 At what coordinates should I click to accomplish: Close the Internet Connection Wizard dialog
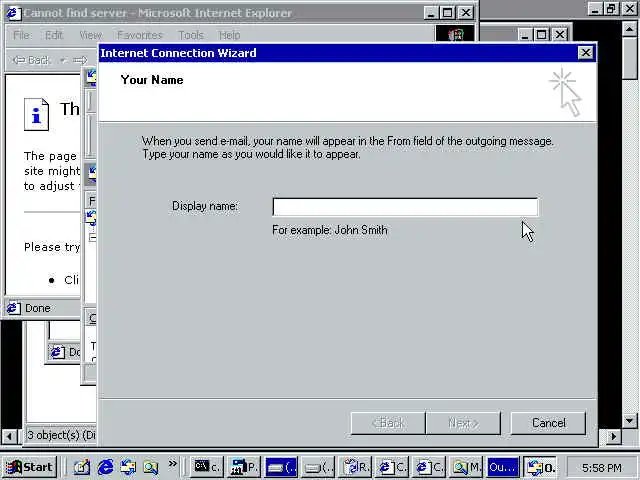coord(585,53)
